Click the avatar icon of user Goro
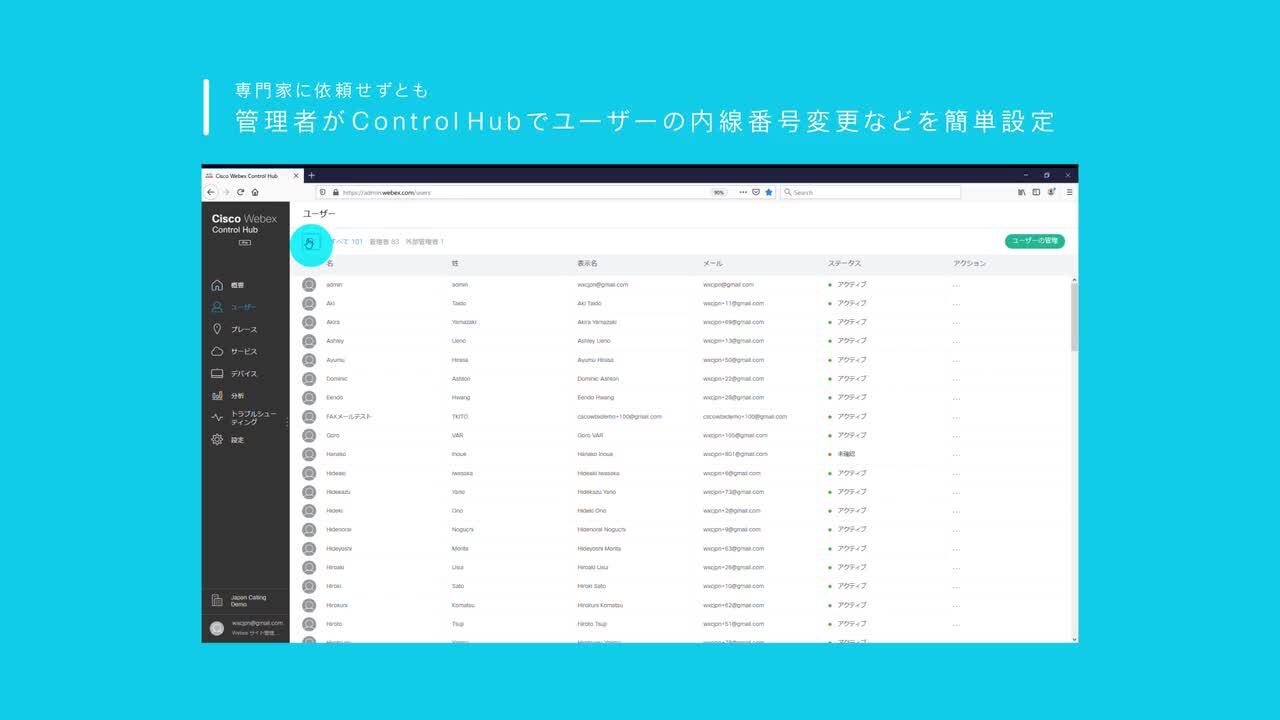Screen dimensions: 1280x720 [309, 435]
